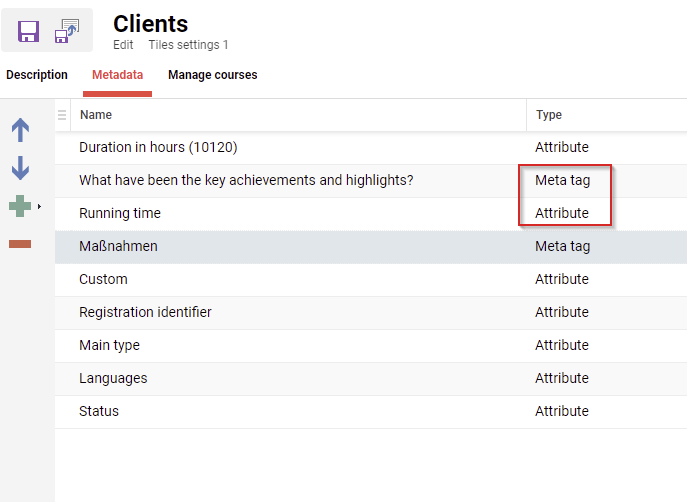Click the green plus add icon
Viewport: 687px width, 502px height.
20,206
